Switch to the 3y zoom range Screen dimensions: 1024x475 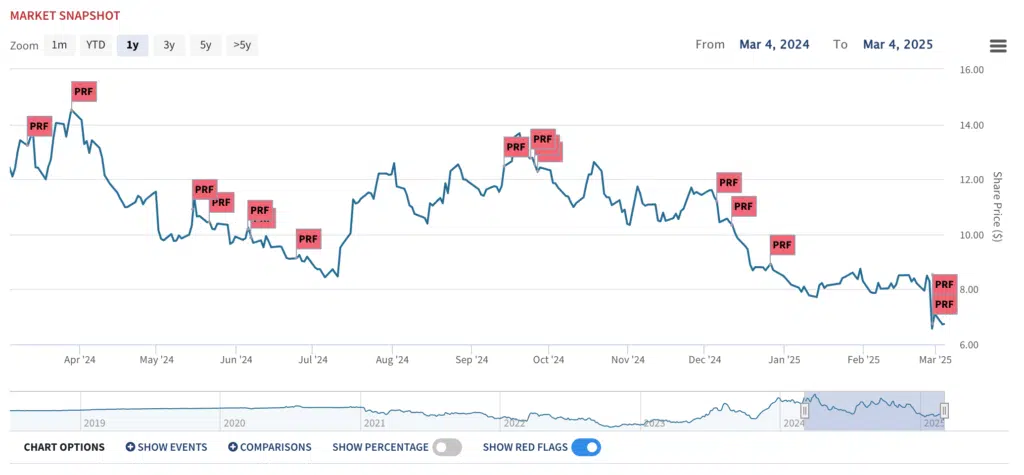[x=169, y=45]
